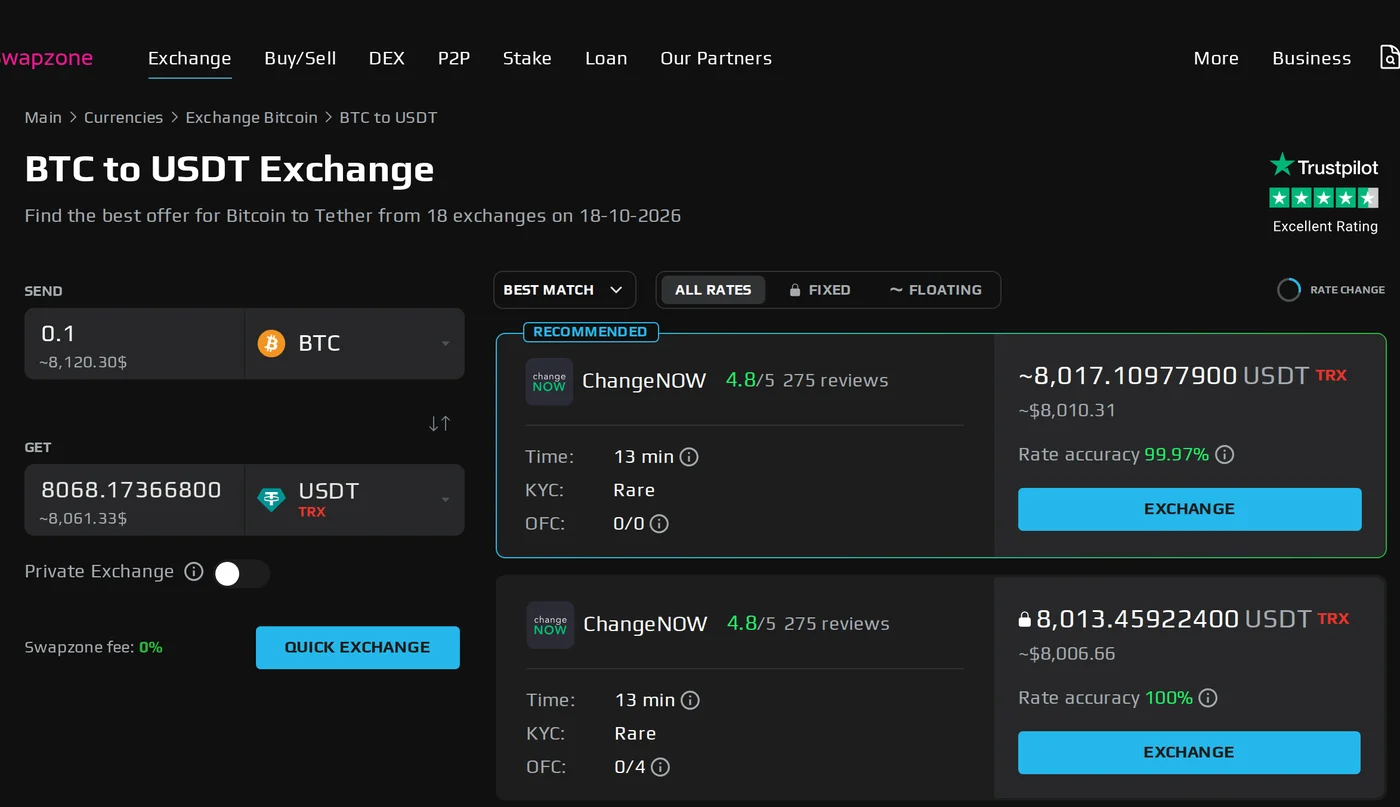
Task: Open the Stake navigation item
Action: (x=527, y=58)
